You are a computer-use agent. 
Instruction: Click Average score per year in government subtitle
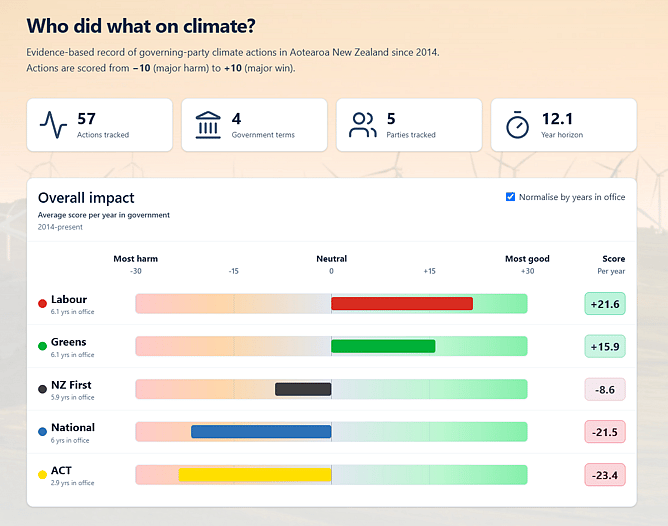coord(104,215)
